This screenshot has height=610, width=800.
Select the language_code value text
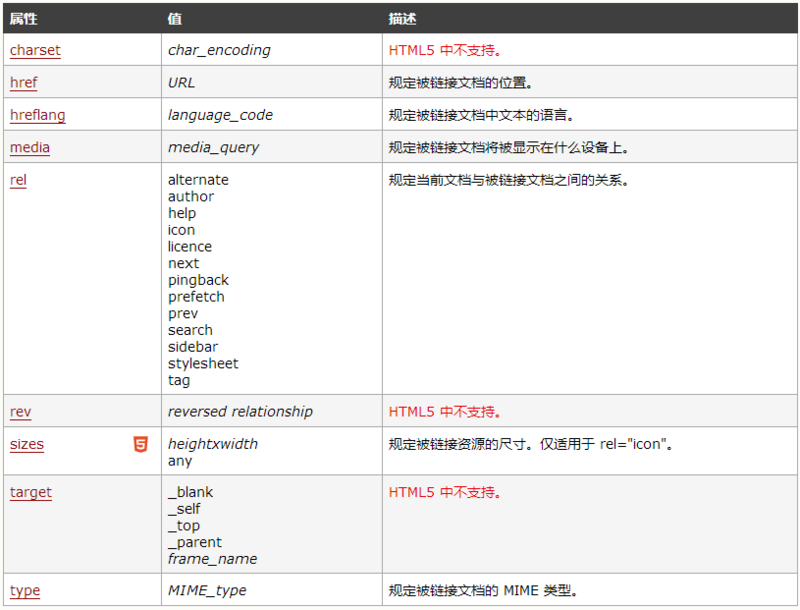220,115
